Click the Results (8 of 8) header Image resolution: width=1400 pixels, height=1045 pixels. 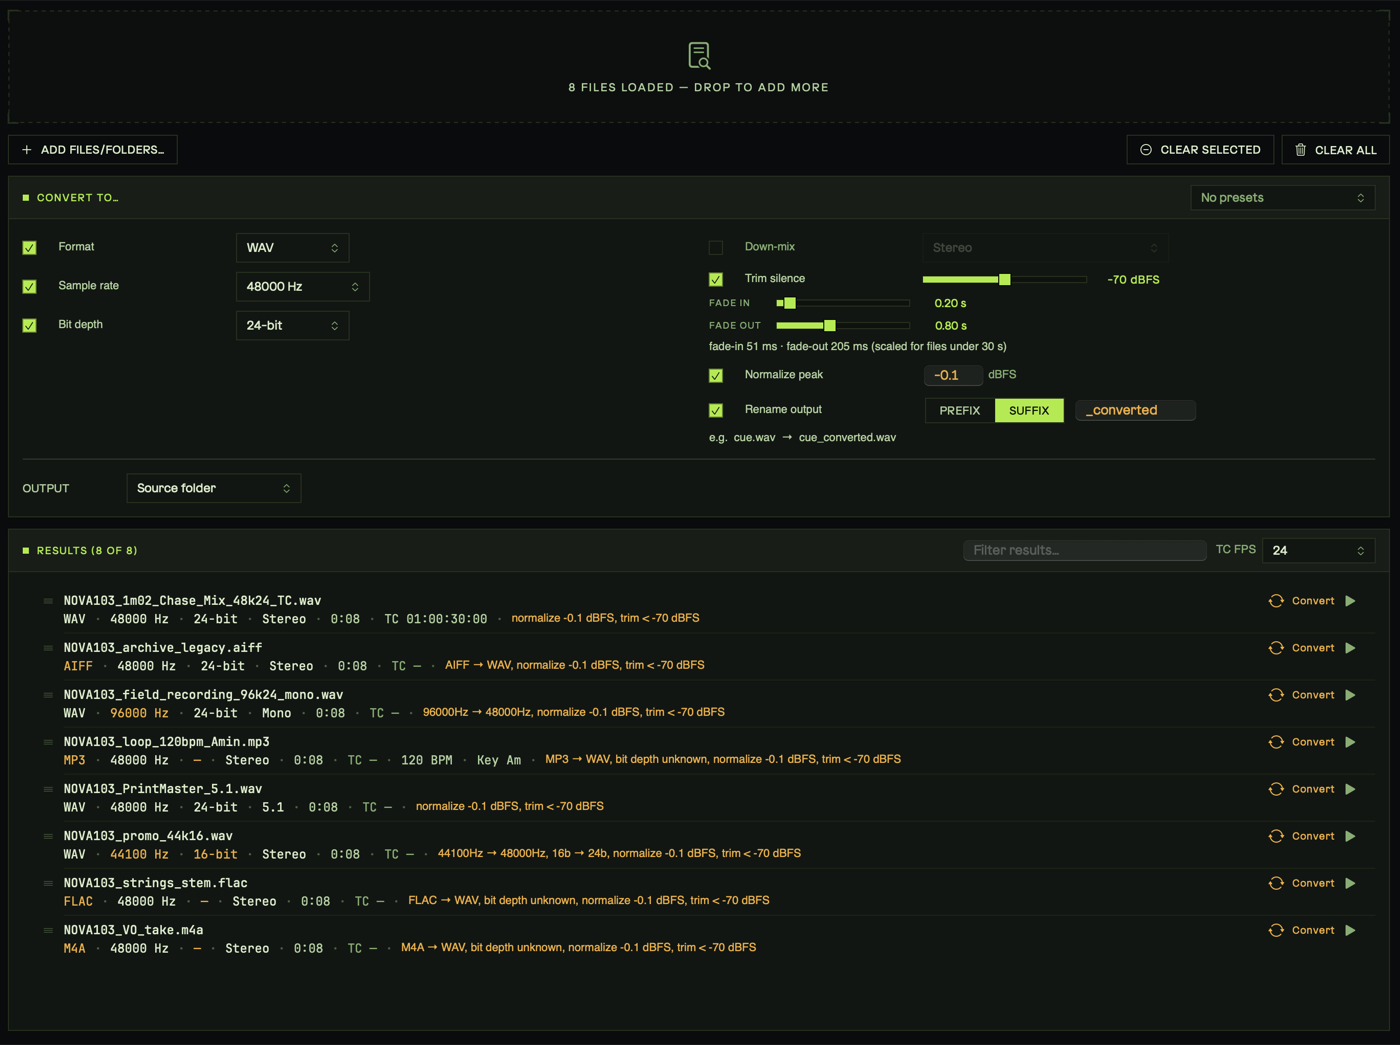(87, 551)
